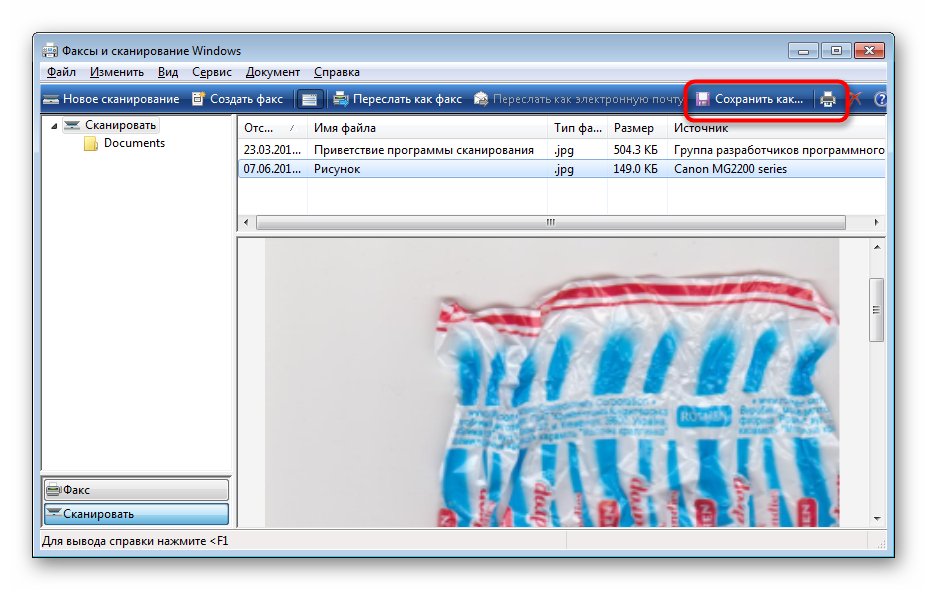Click preview scroll up arrow

(x=877, y=247)
